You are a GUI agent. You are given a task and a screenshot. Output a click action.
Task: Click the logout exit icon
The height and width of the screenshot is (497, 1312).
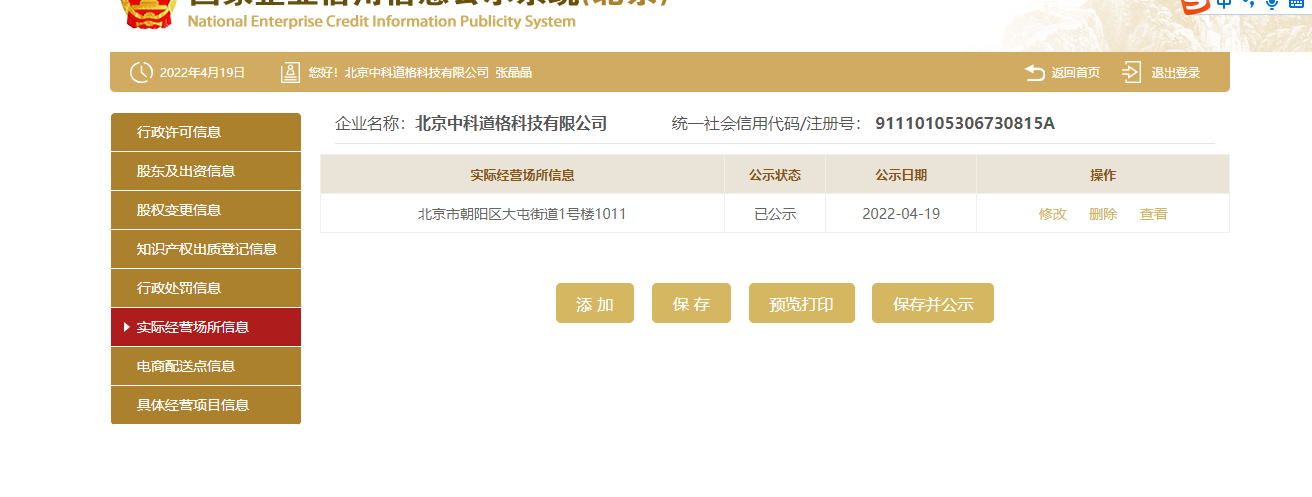point(1131,72)
